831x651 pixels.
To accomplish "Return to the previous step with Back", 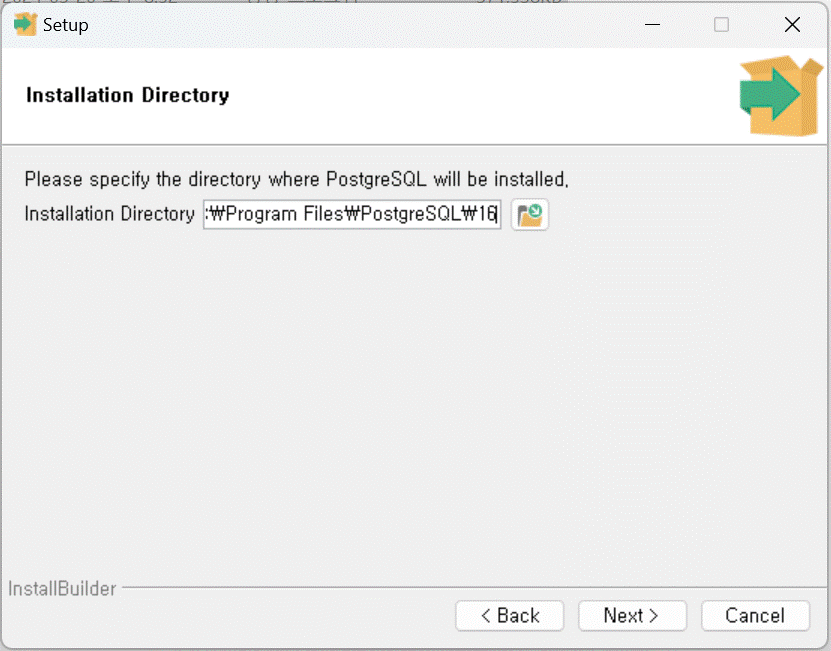I will 509,615.
